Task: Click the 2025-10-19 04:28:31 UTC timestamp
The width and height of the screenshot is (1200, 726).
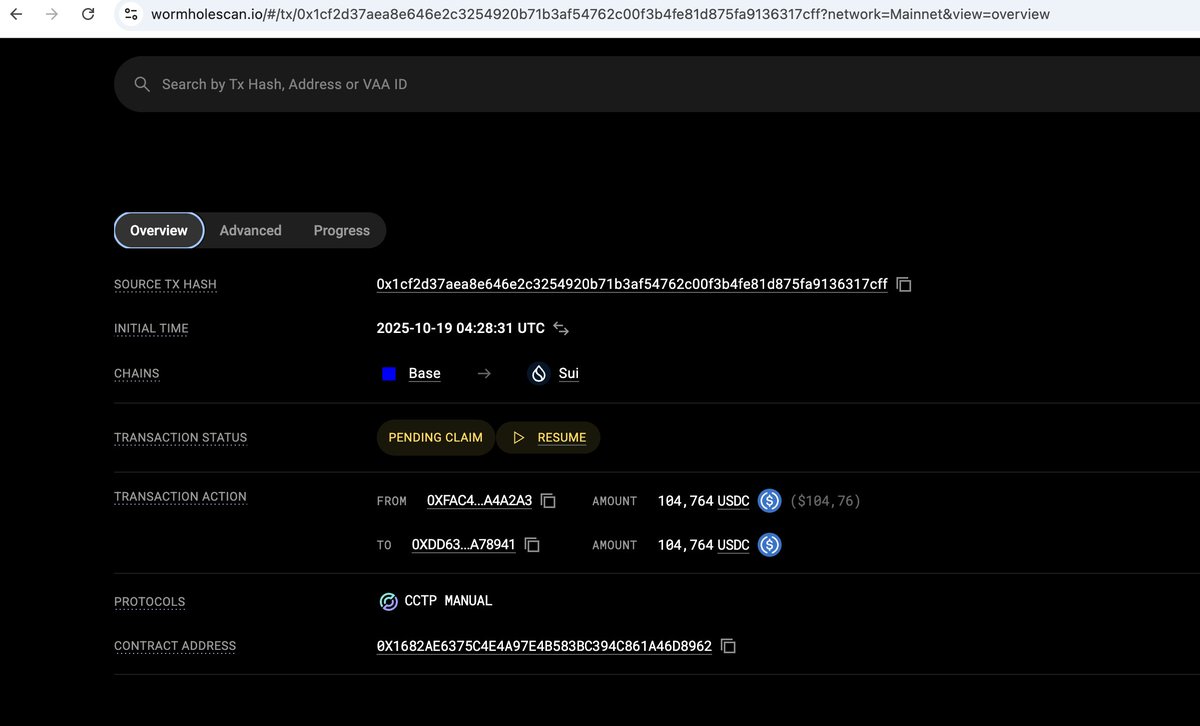Action: point(460,328)
